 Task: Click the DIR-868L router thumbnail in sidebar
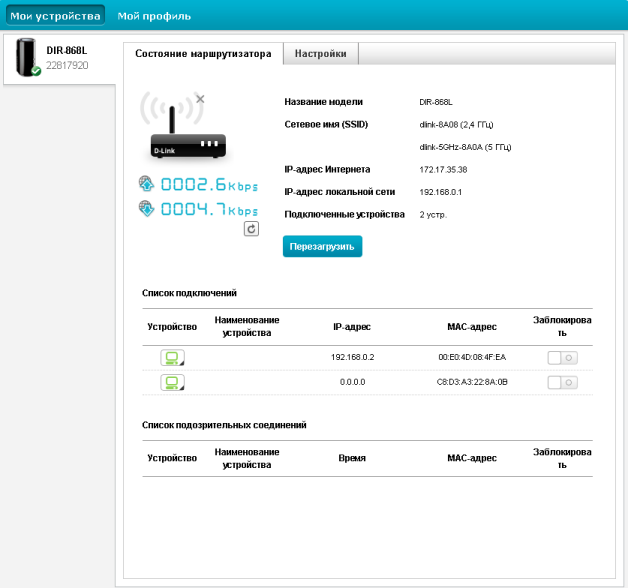click(28, 57)
